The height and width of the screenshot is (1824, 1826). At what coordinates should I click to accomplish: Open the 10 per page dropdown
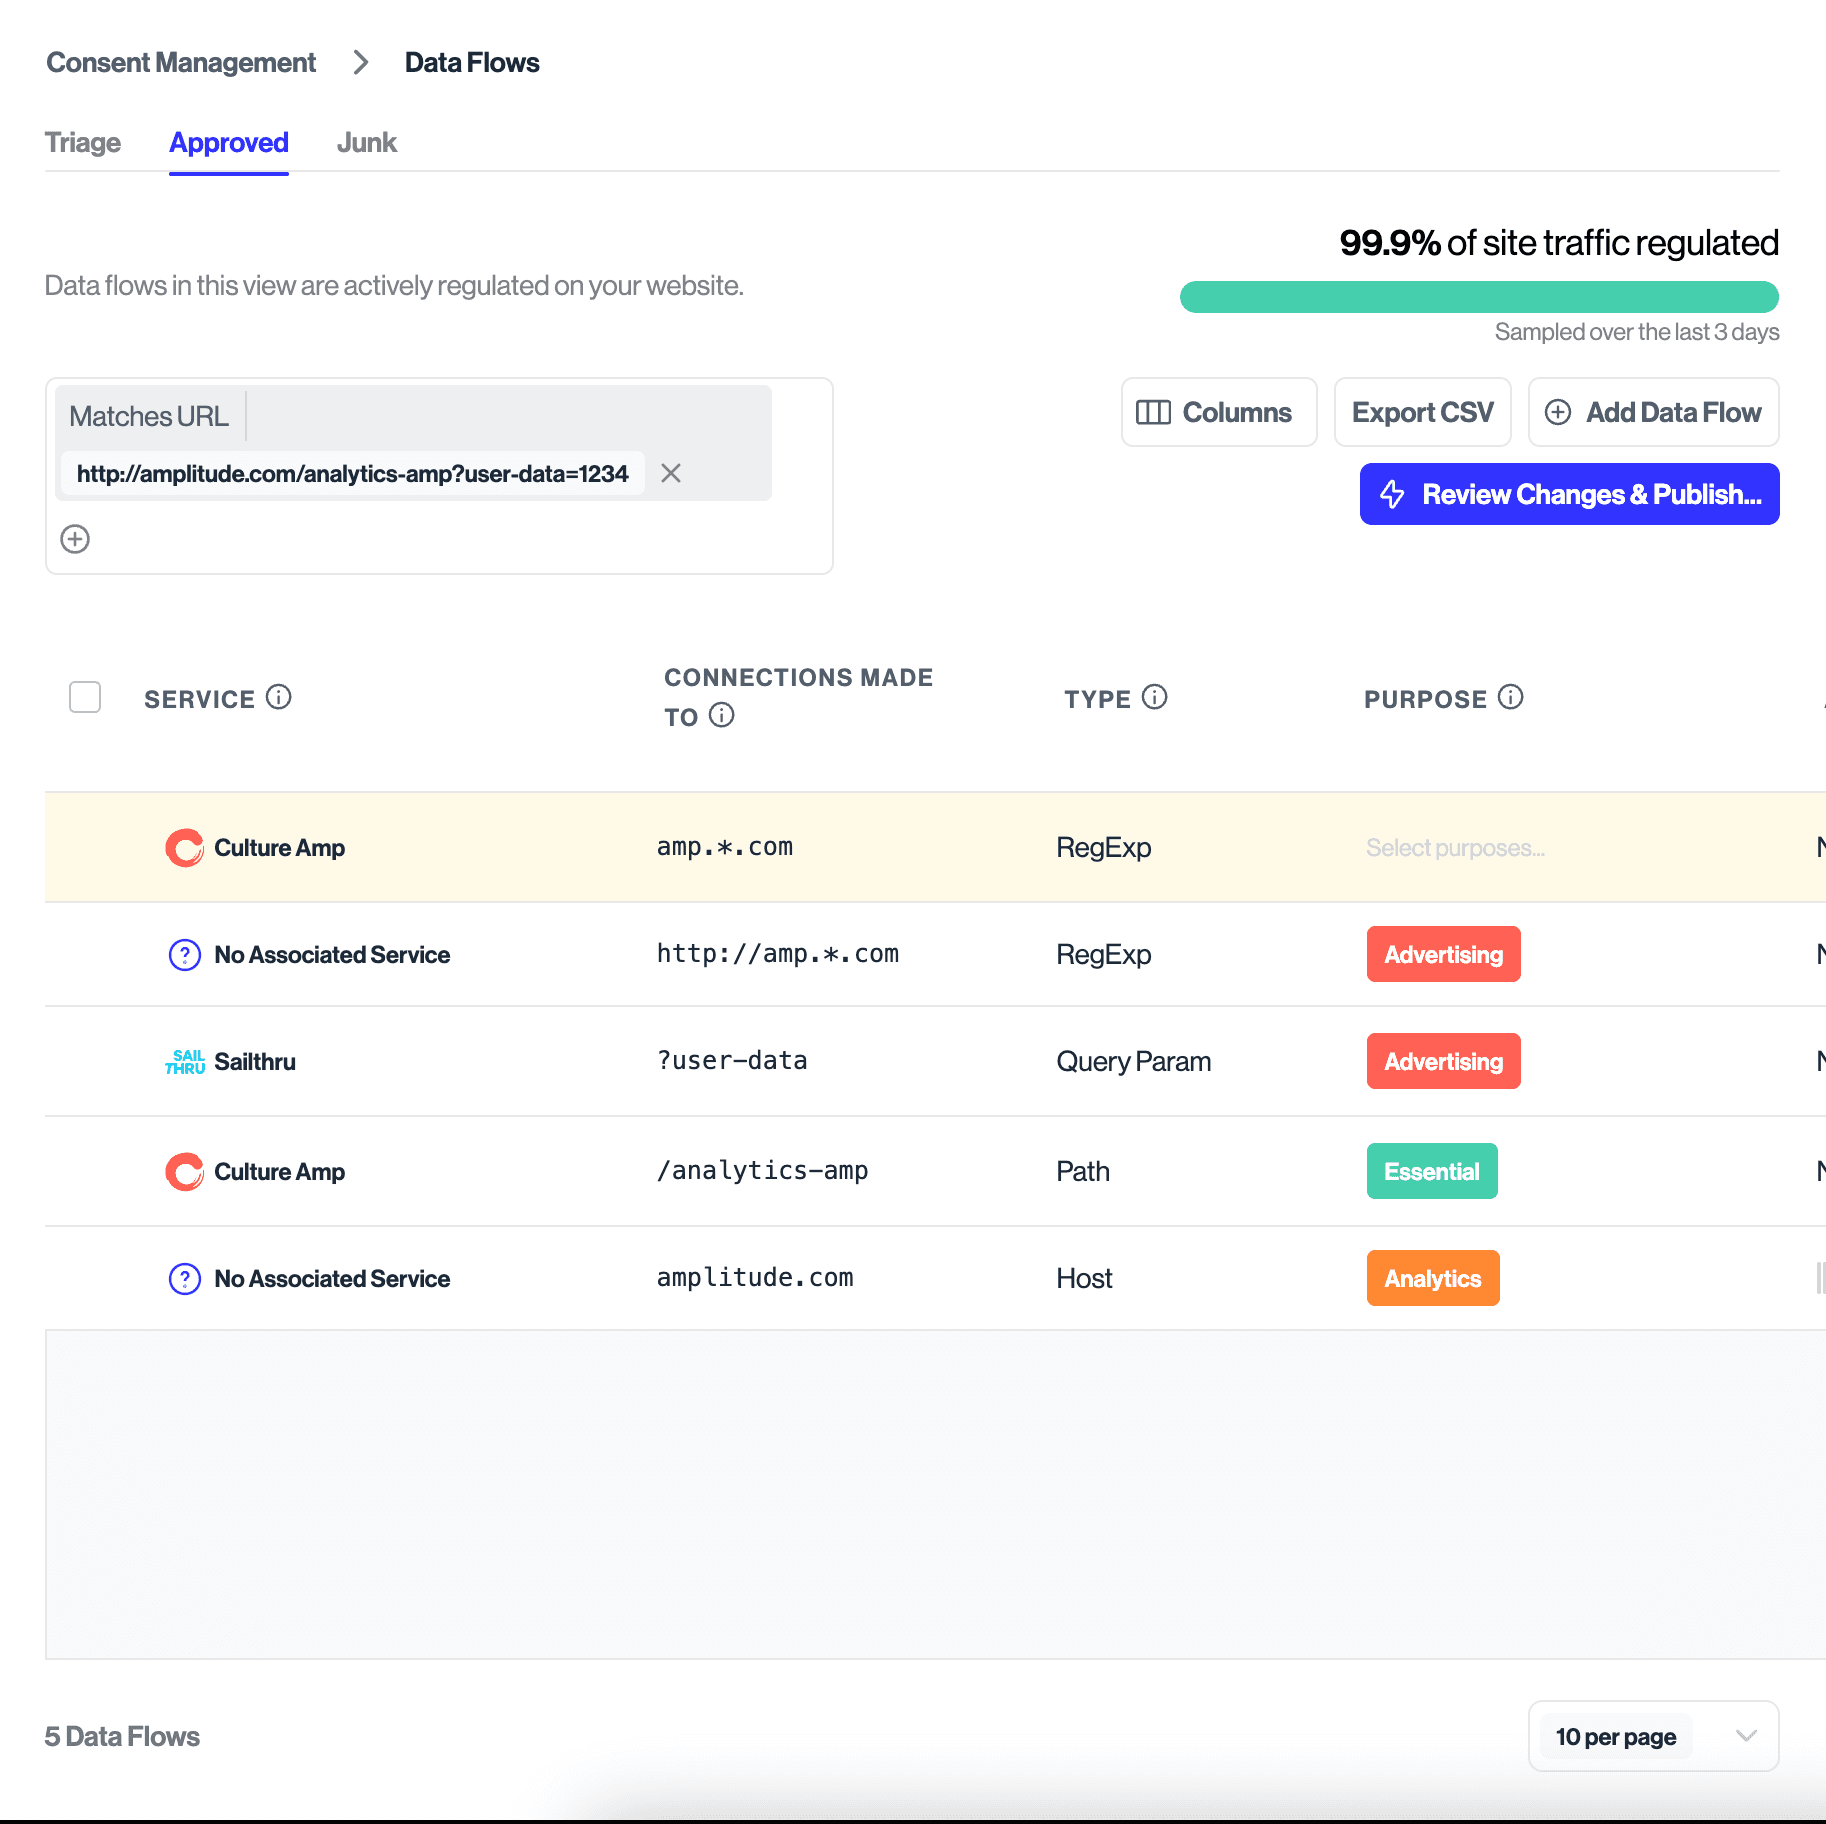[x=1653, y=1736]
